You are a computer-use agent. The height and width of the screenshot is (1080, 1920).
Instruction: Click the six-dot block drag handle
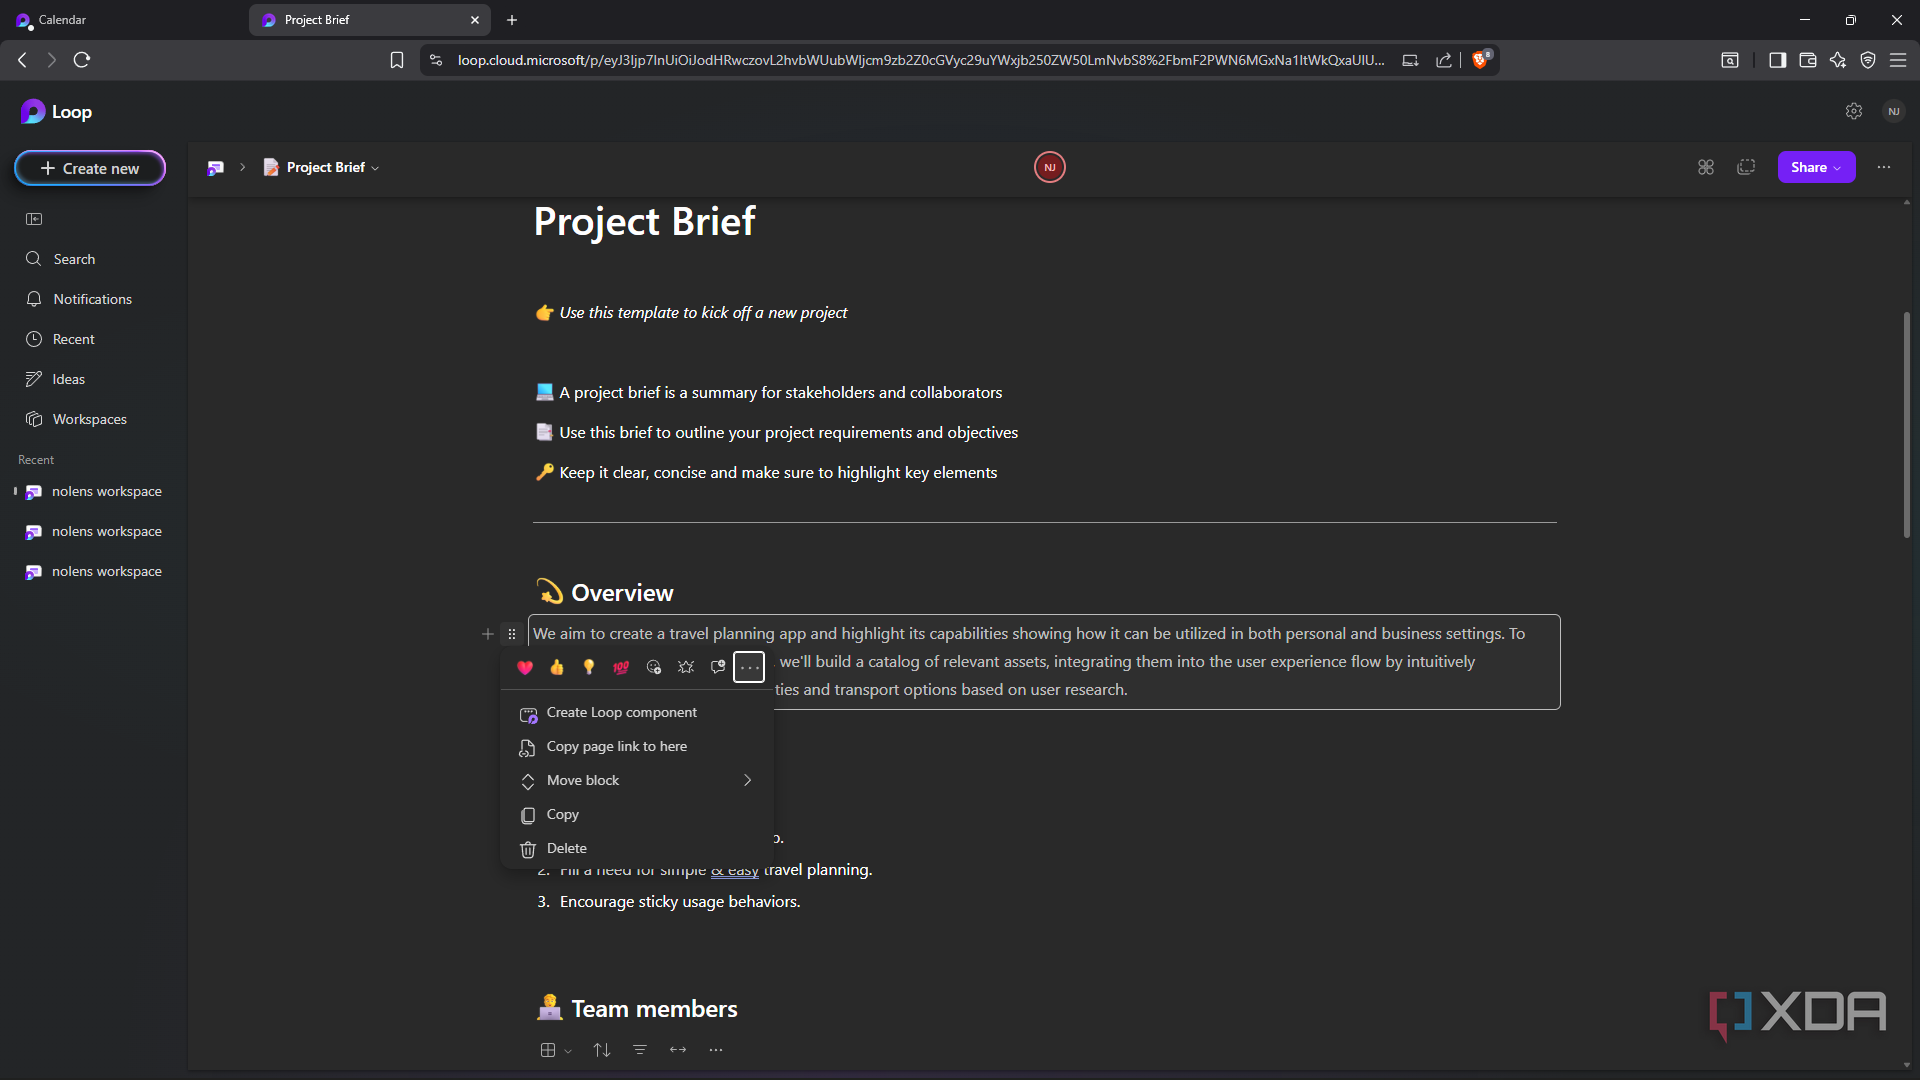tap(512, 634)
